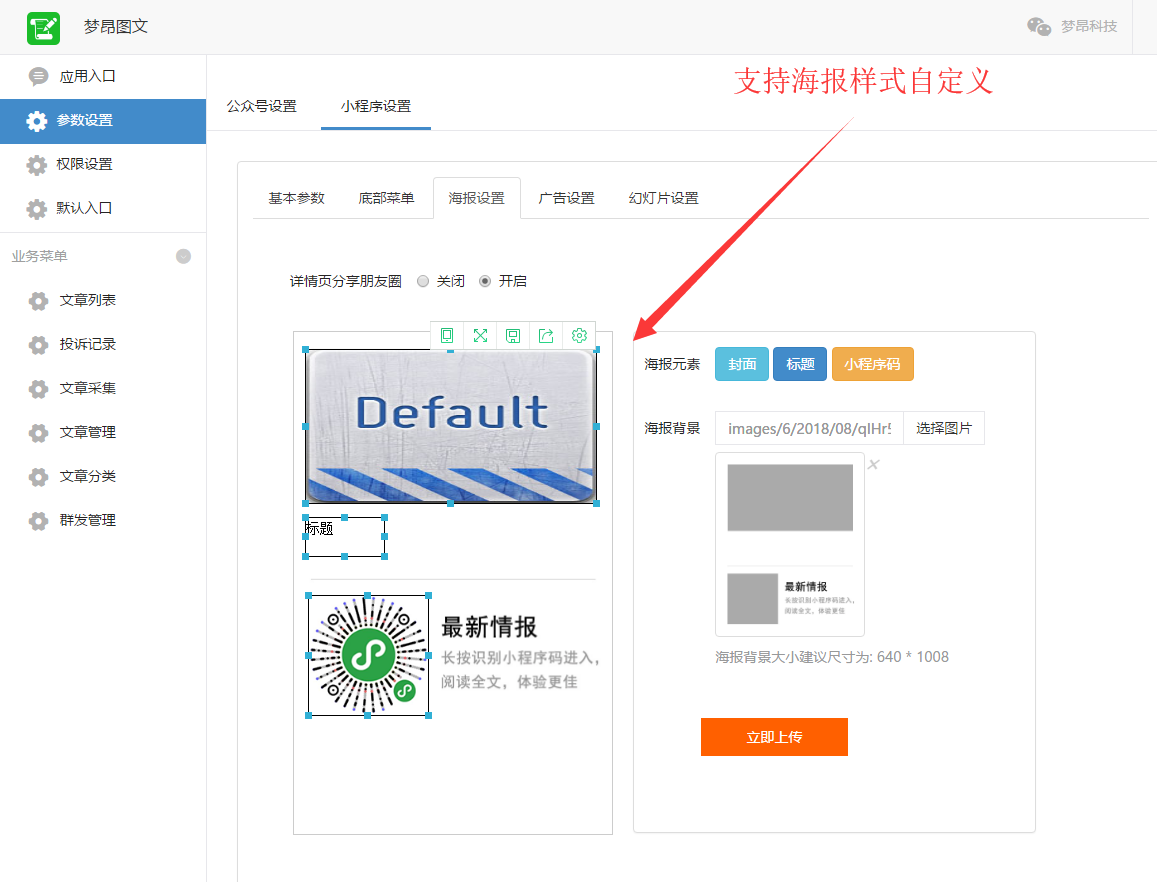
Task: Click the tablet preview icon in poster toolbar
Action: coord(446,336)
